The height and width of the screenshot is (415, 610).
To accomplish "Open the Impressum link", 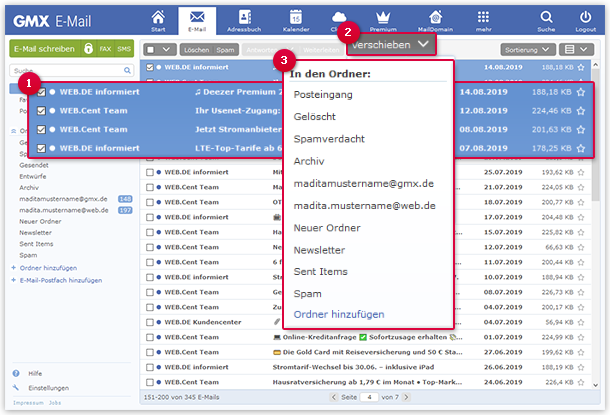I will pos(28,403).
